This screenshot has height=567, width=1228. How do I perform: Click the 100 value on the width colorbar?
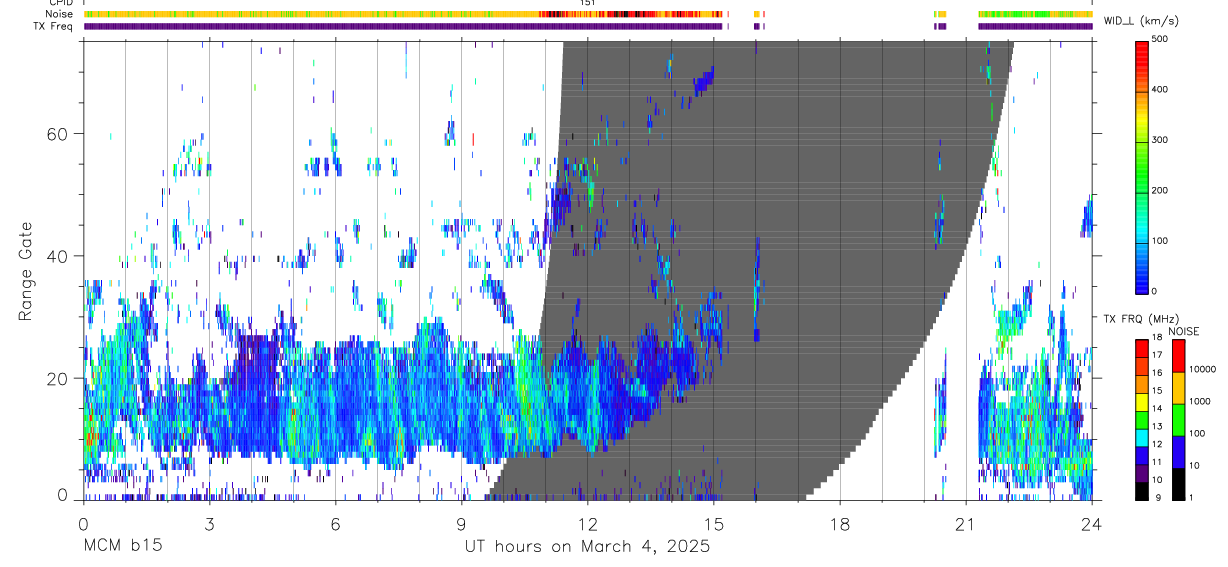pos(1160,240)
